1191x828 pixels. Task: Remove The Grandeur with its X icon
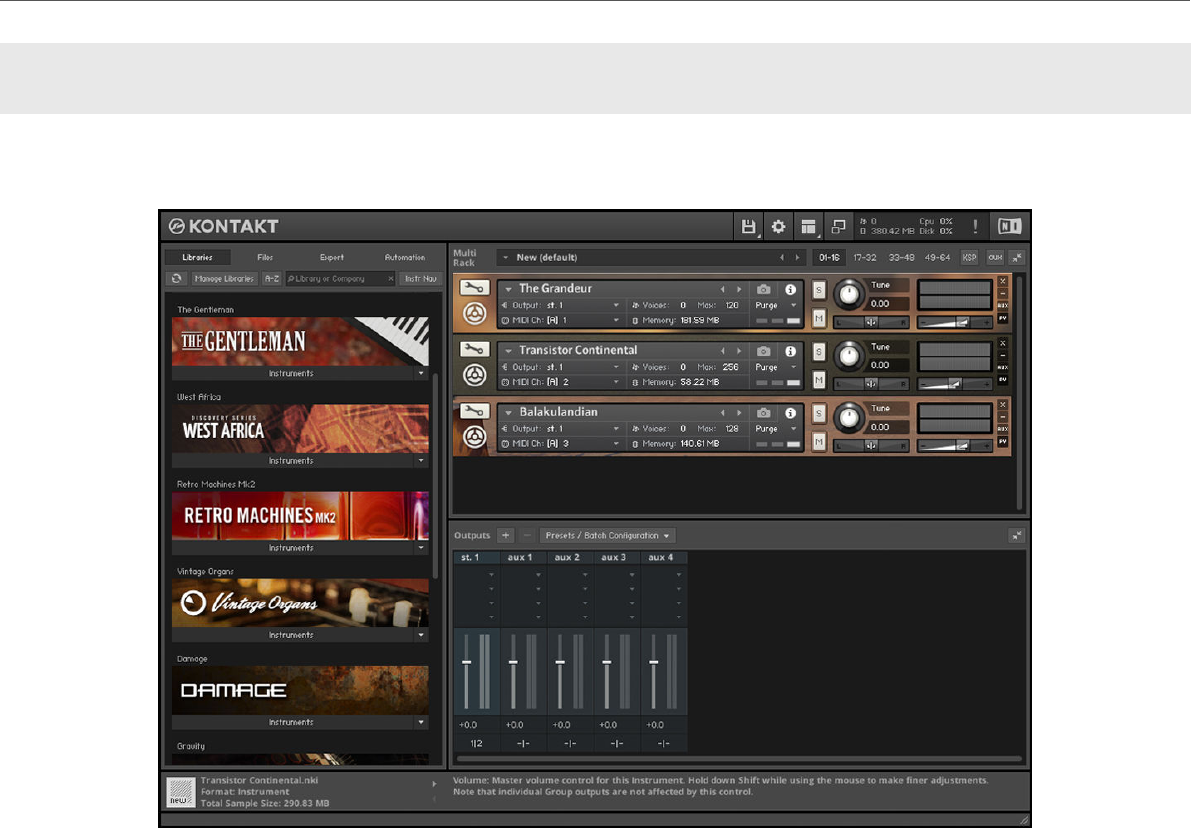tap(1003, 281)
